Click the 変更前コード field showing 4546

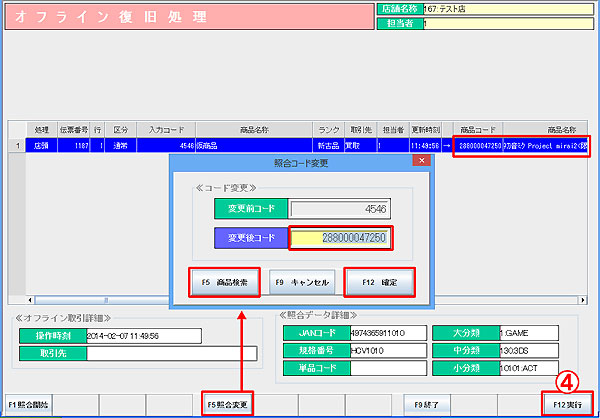click(340, 208)
